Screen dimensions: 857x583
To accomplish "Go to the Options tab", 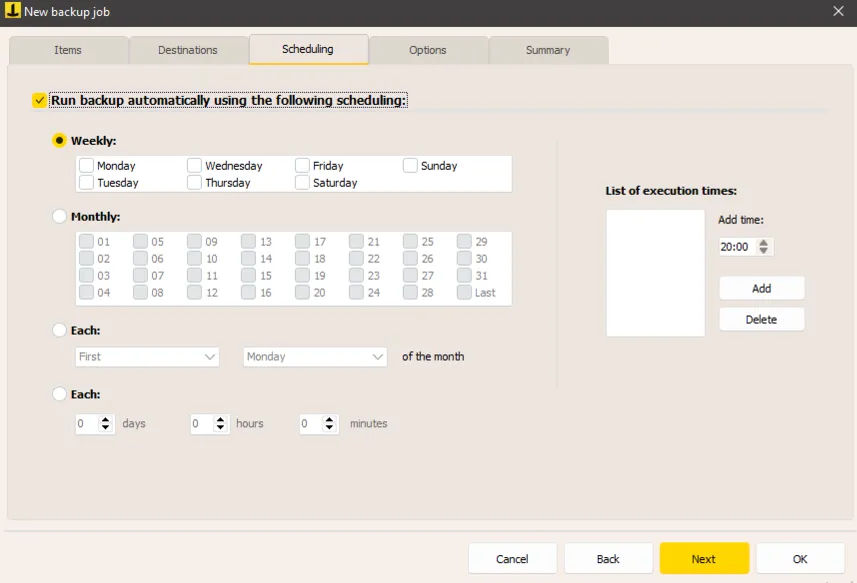I will 428,50.
